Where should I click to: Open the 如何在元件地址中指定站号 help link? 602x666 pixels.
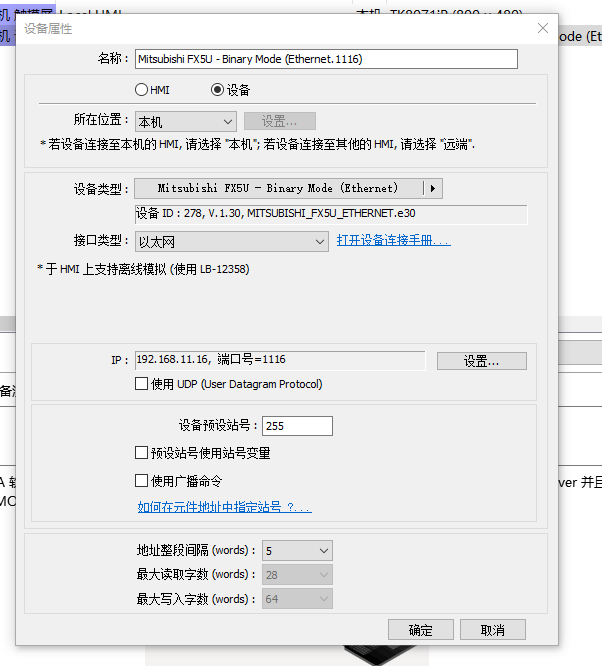click(224, 508)
